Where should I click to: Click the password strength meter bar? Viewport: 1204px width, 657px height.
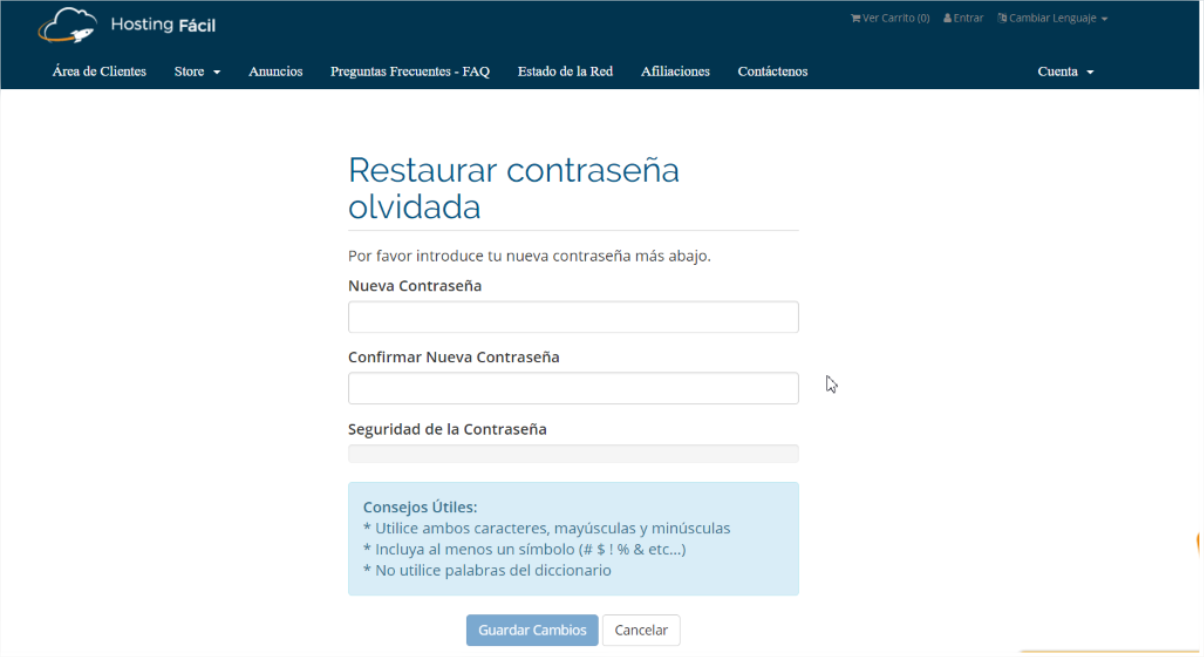tap(573, 454)
